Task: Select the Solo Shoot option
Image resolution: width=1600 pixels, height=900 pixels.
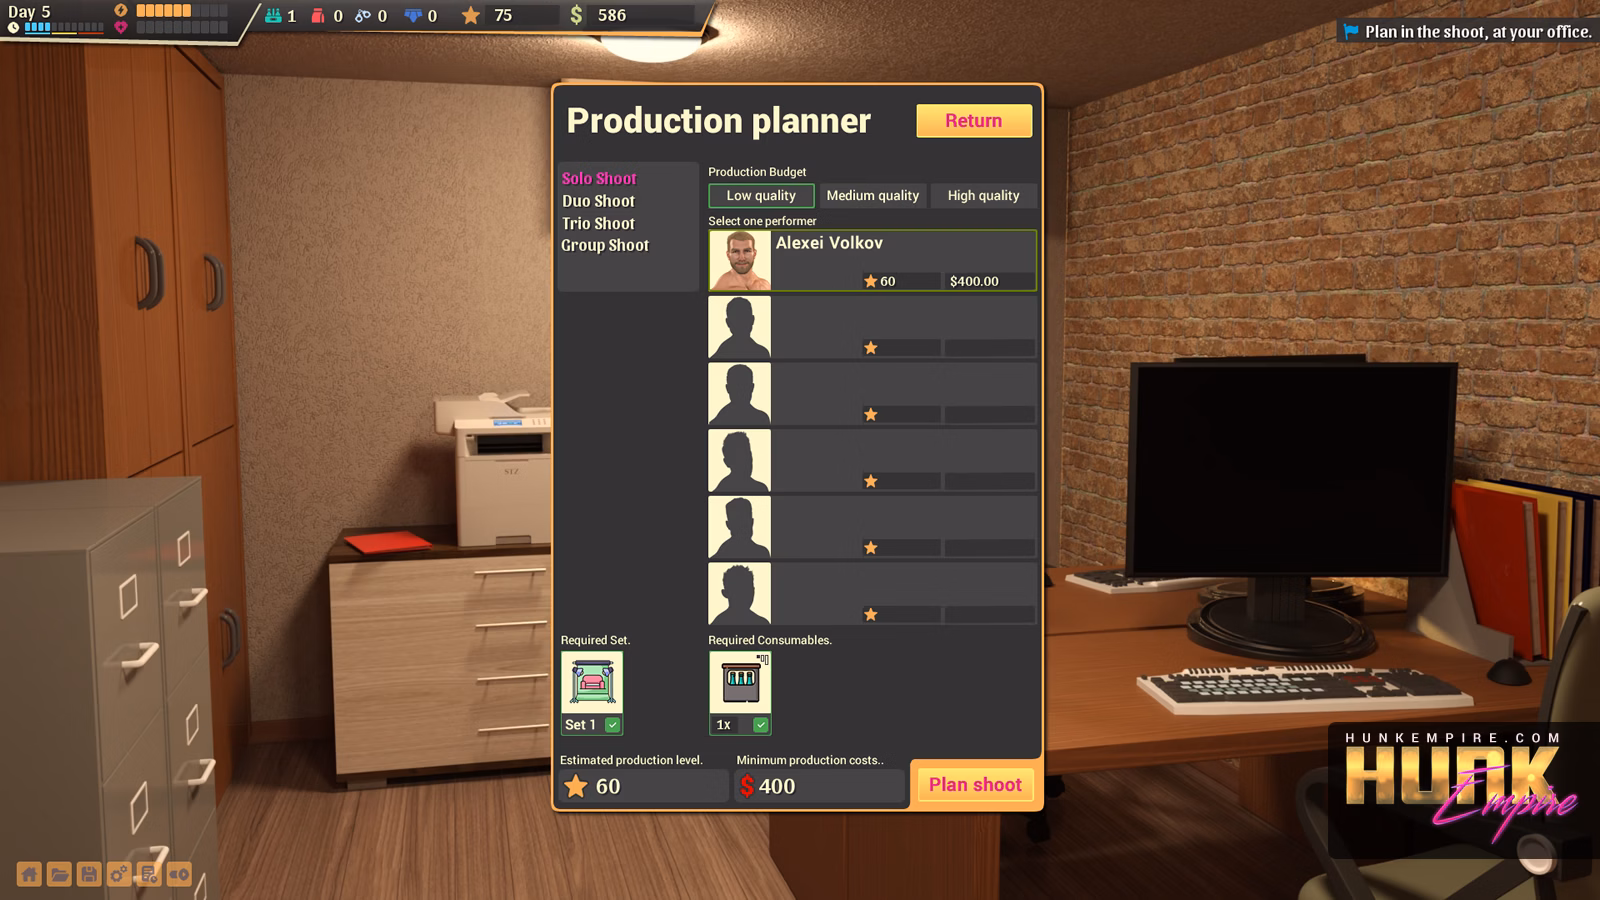Action: pos(599,179)
